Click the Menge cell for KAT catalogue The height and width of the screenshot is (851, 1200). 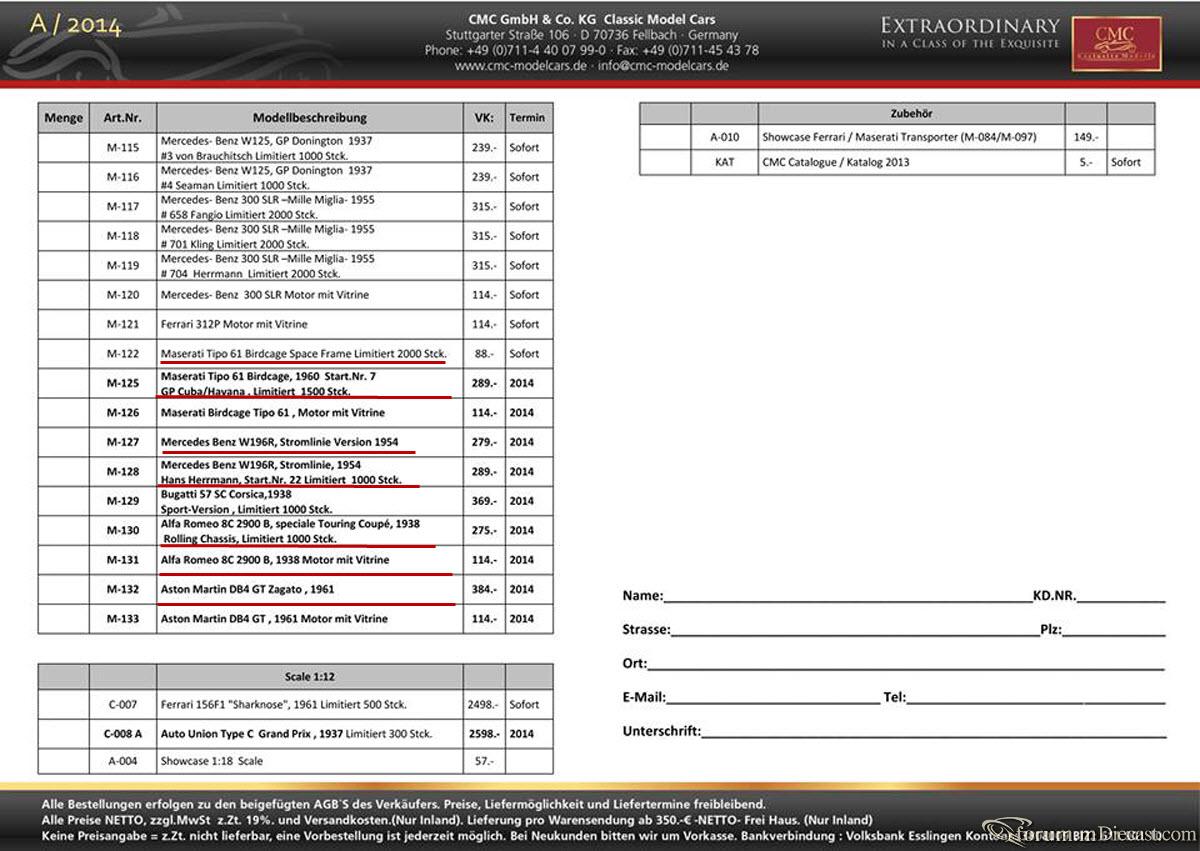tap(665, 162)
